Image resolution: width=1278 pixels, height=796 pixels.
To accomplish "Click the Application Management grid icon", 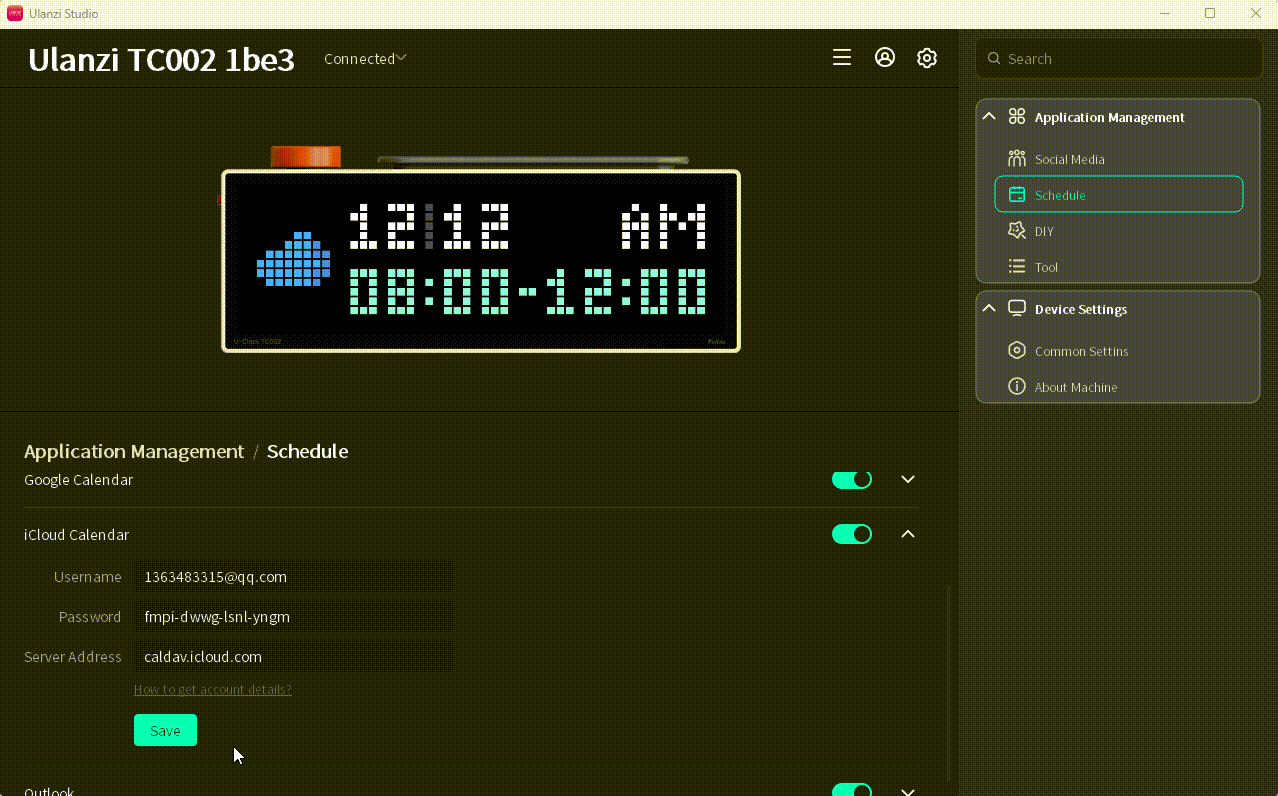I will coord(1017,117).
